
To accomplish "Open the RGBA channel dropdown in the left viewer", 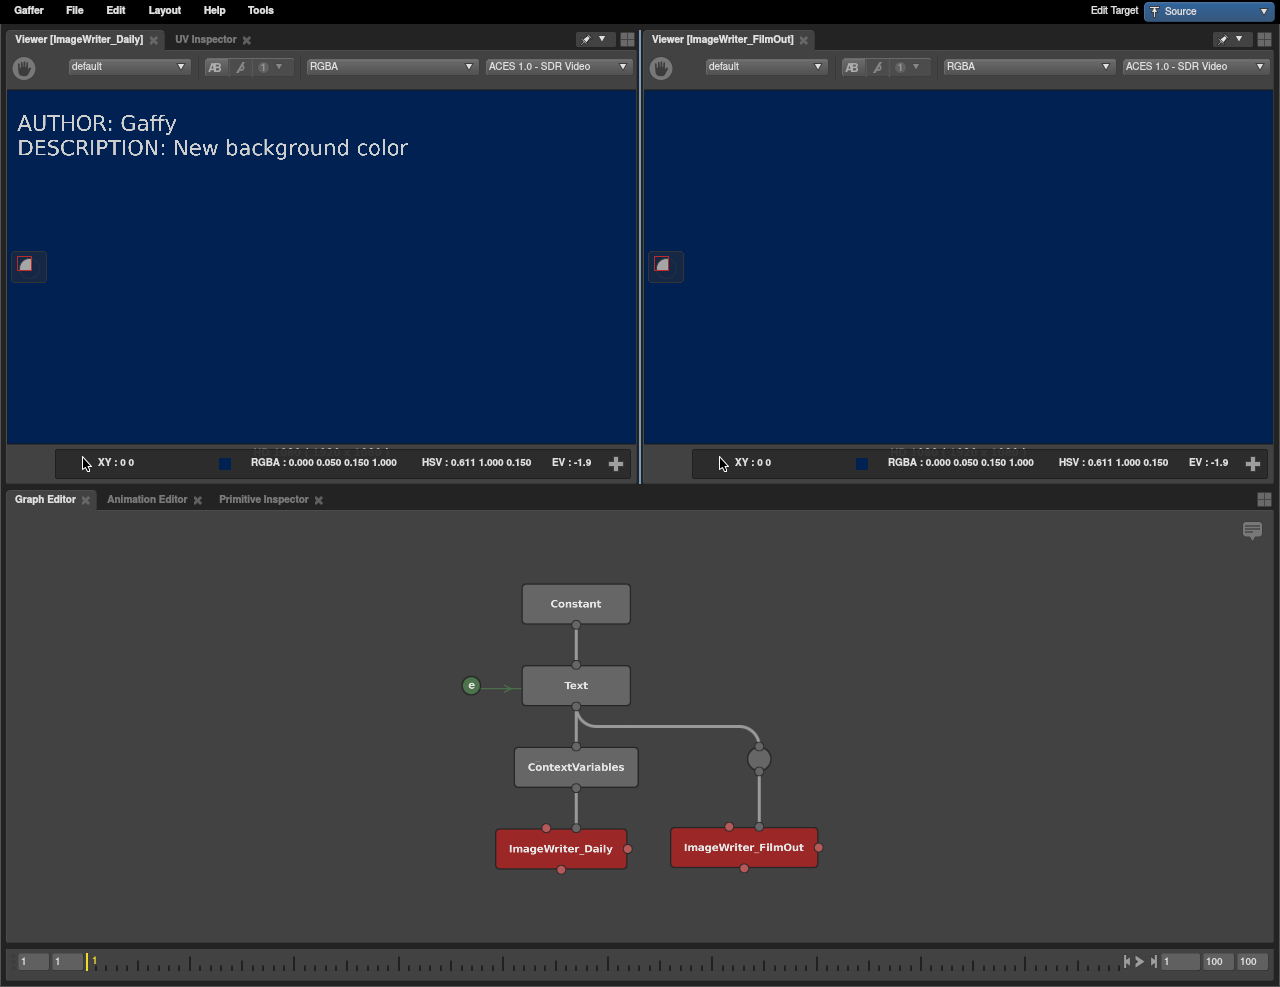I will point(391,67).
